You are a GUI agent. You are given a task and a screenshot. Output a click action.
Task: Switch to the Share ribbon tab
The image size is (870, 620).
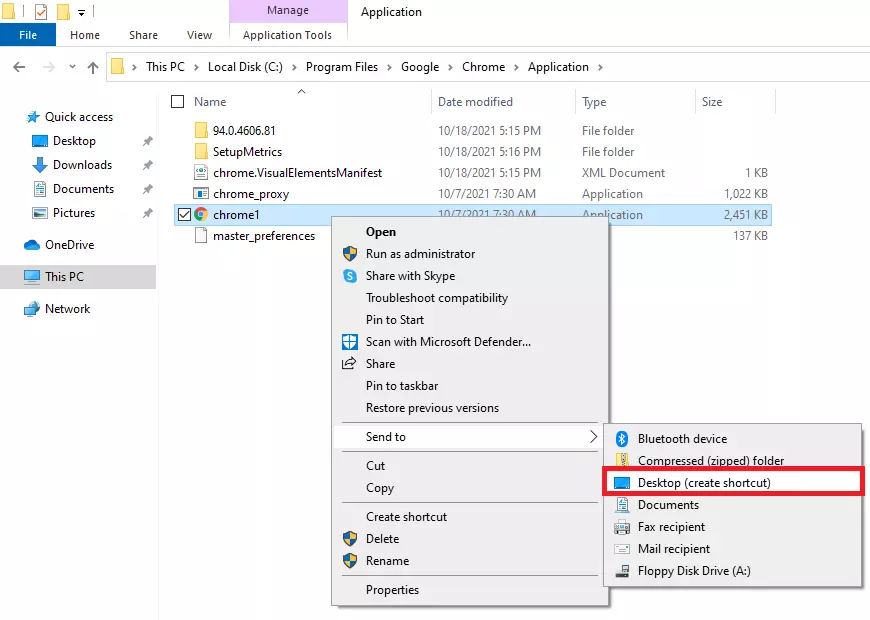point(144,35)
